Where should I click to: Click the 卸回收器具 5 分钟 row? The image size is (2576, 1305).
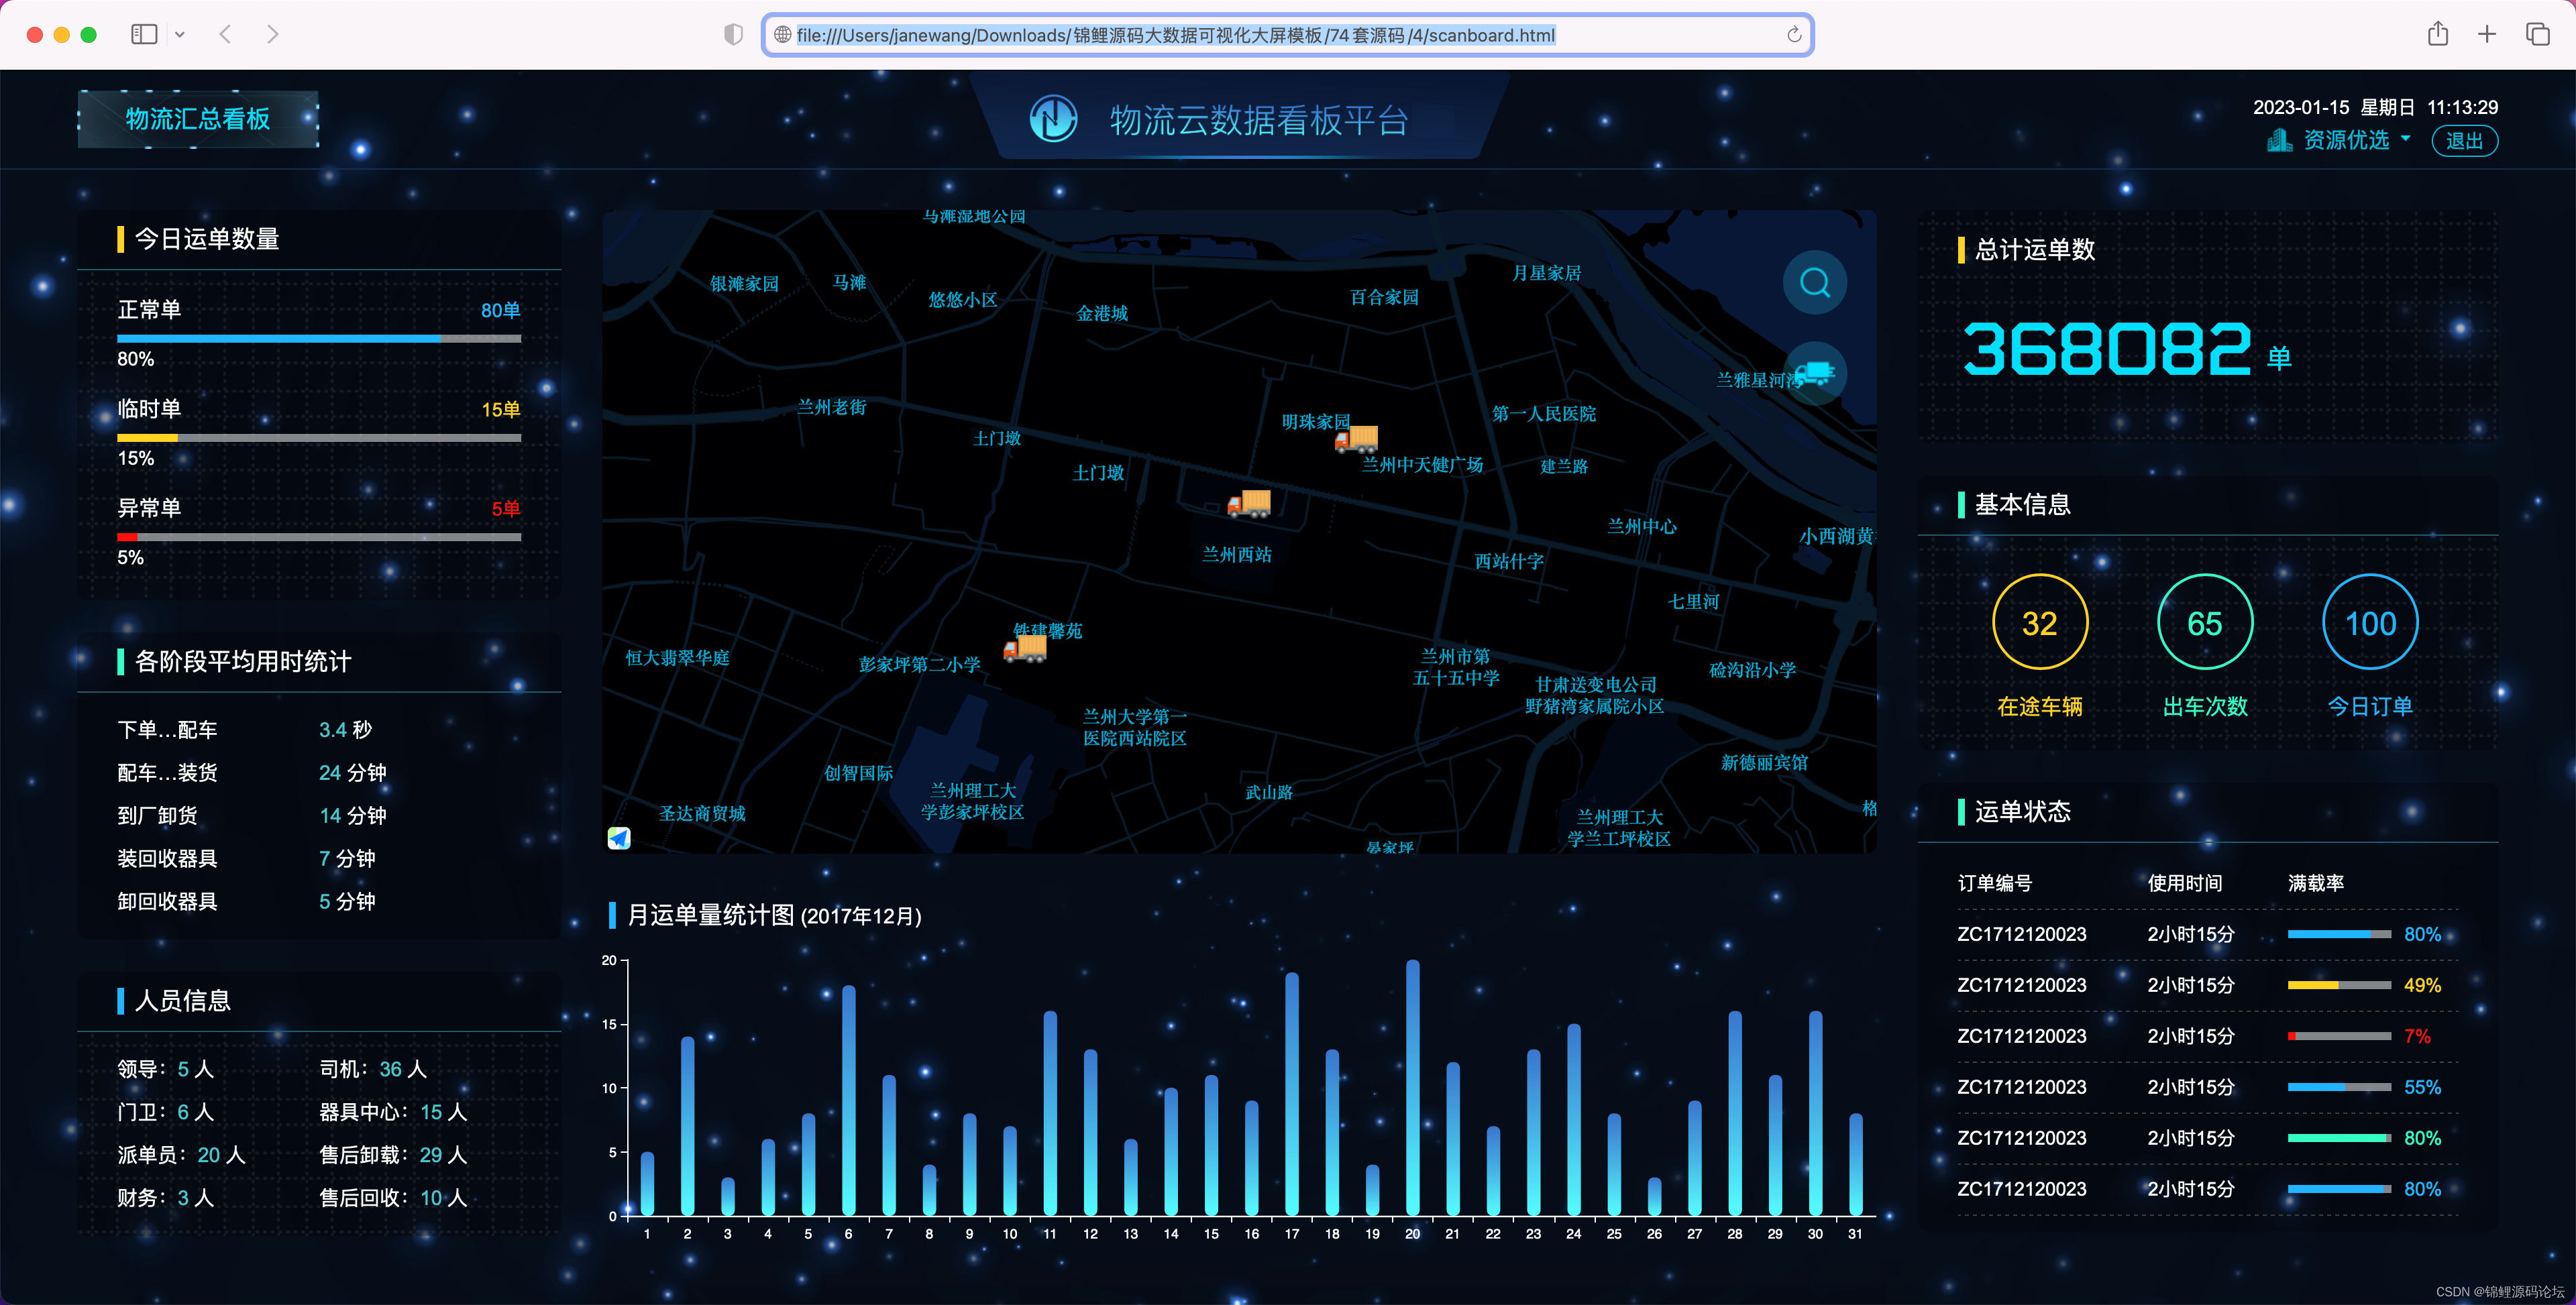pyautogui.click(x=319, y=902)
